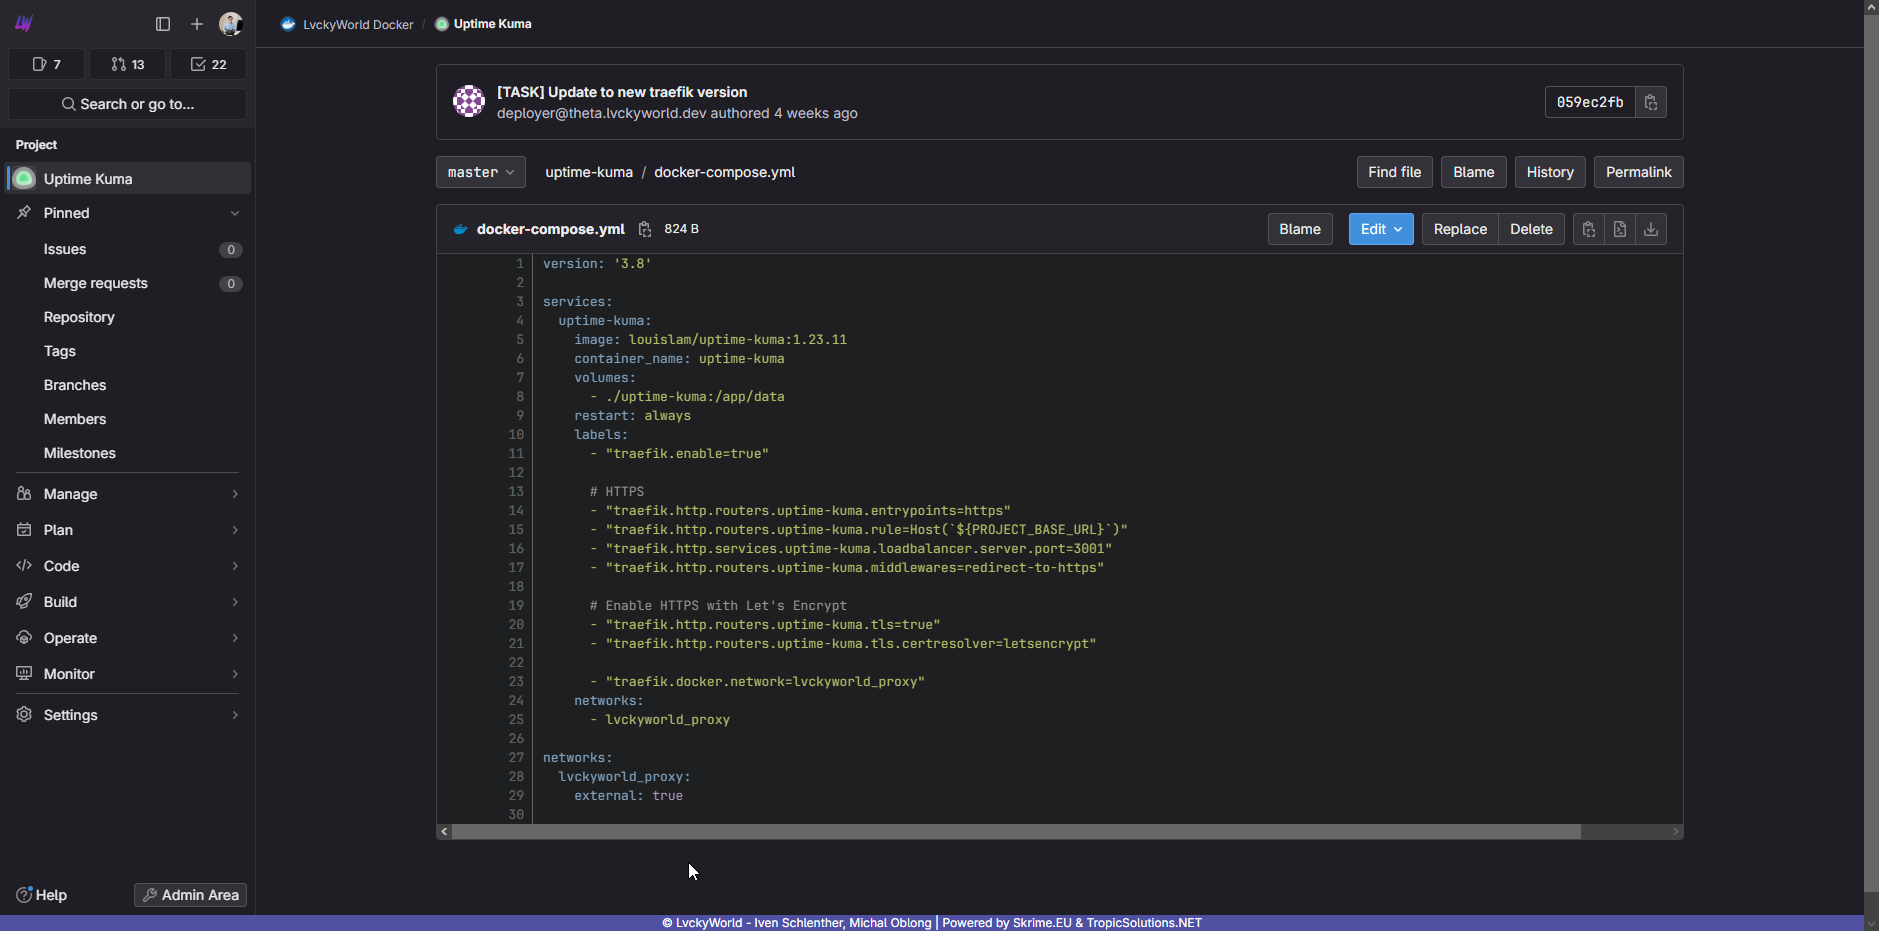Open raw view of the file

pyautogui.click(x=1619, y=229)
